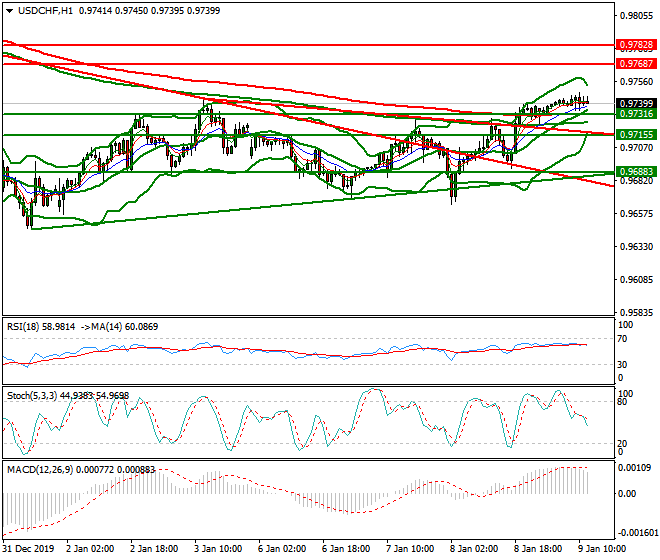The height and width of the screenshot is (560, 660).
Task: Select the RSI(18) indicator label
Action: (x=24, y=327)
